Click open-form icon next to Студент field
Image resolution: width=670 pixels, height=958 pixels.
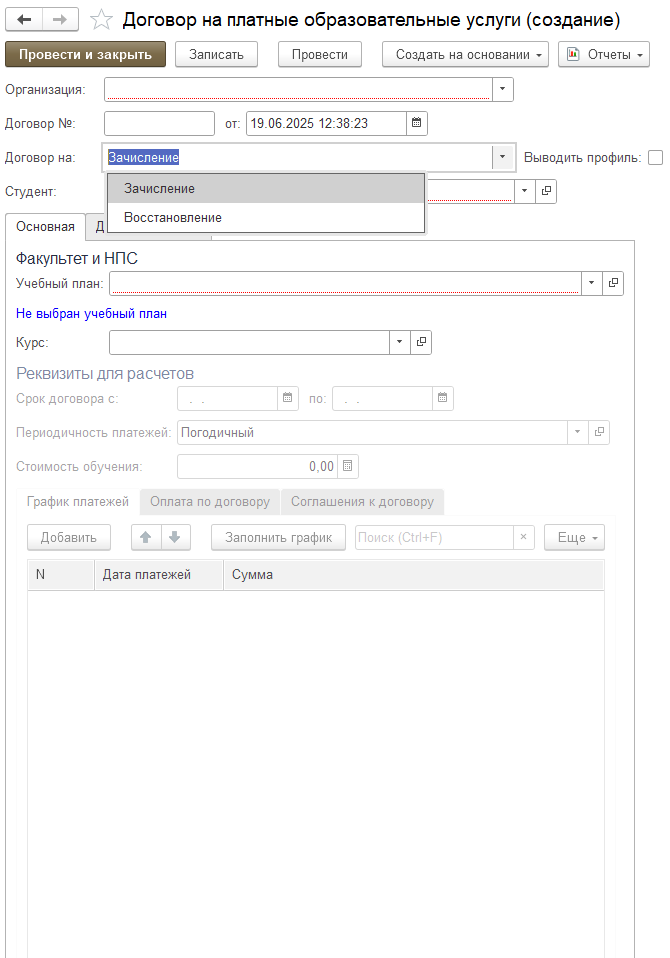pos(546,191)
